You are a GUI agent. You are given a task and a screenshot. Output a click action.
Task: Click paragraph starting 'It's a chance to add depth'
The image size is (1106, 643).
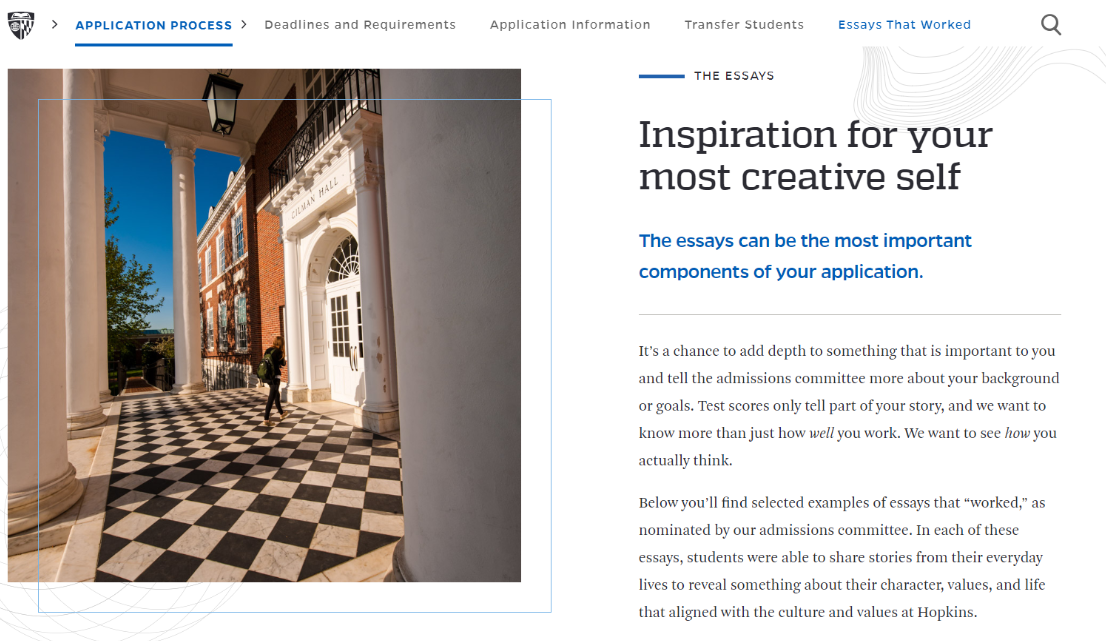849,405
